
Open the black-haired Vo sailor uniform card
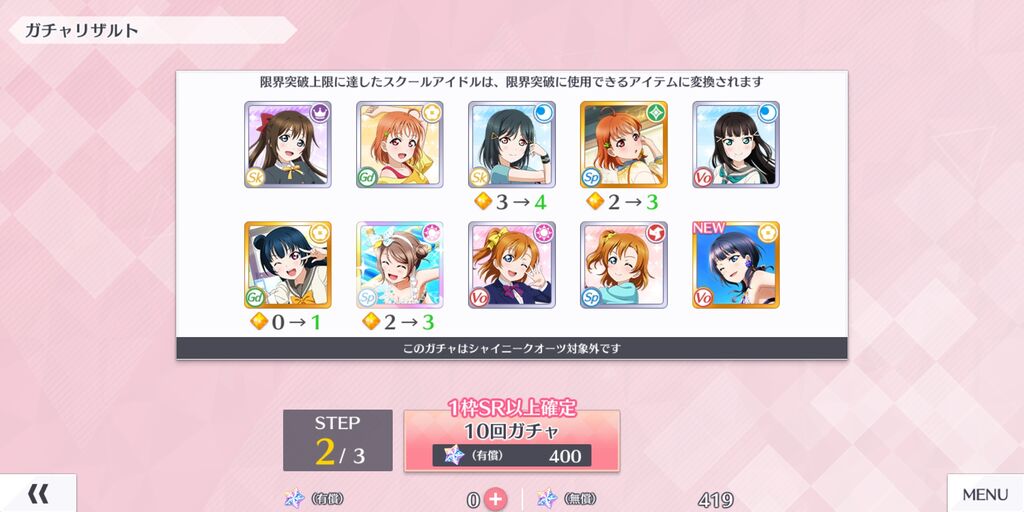736,144
